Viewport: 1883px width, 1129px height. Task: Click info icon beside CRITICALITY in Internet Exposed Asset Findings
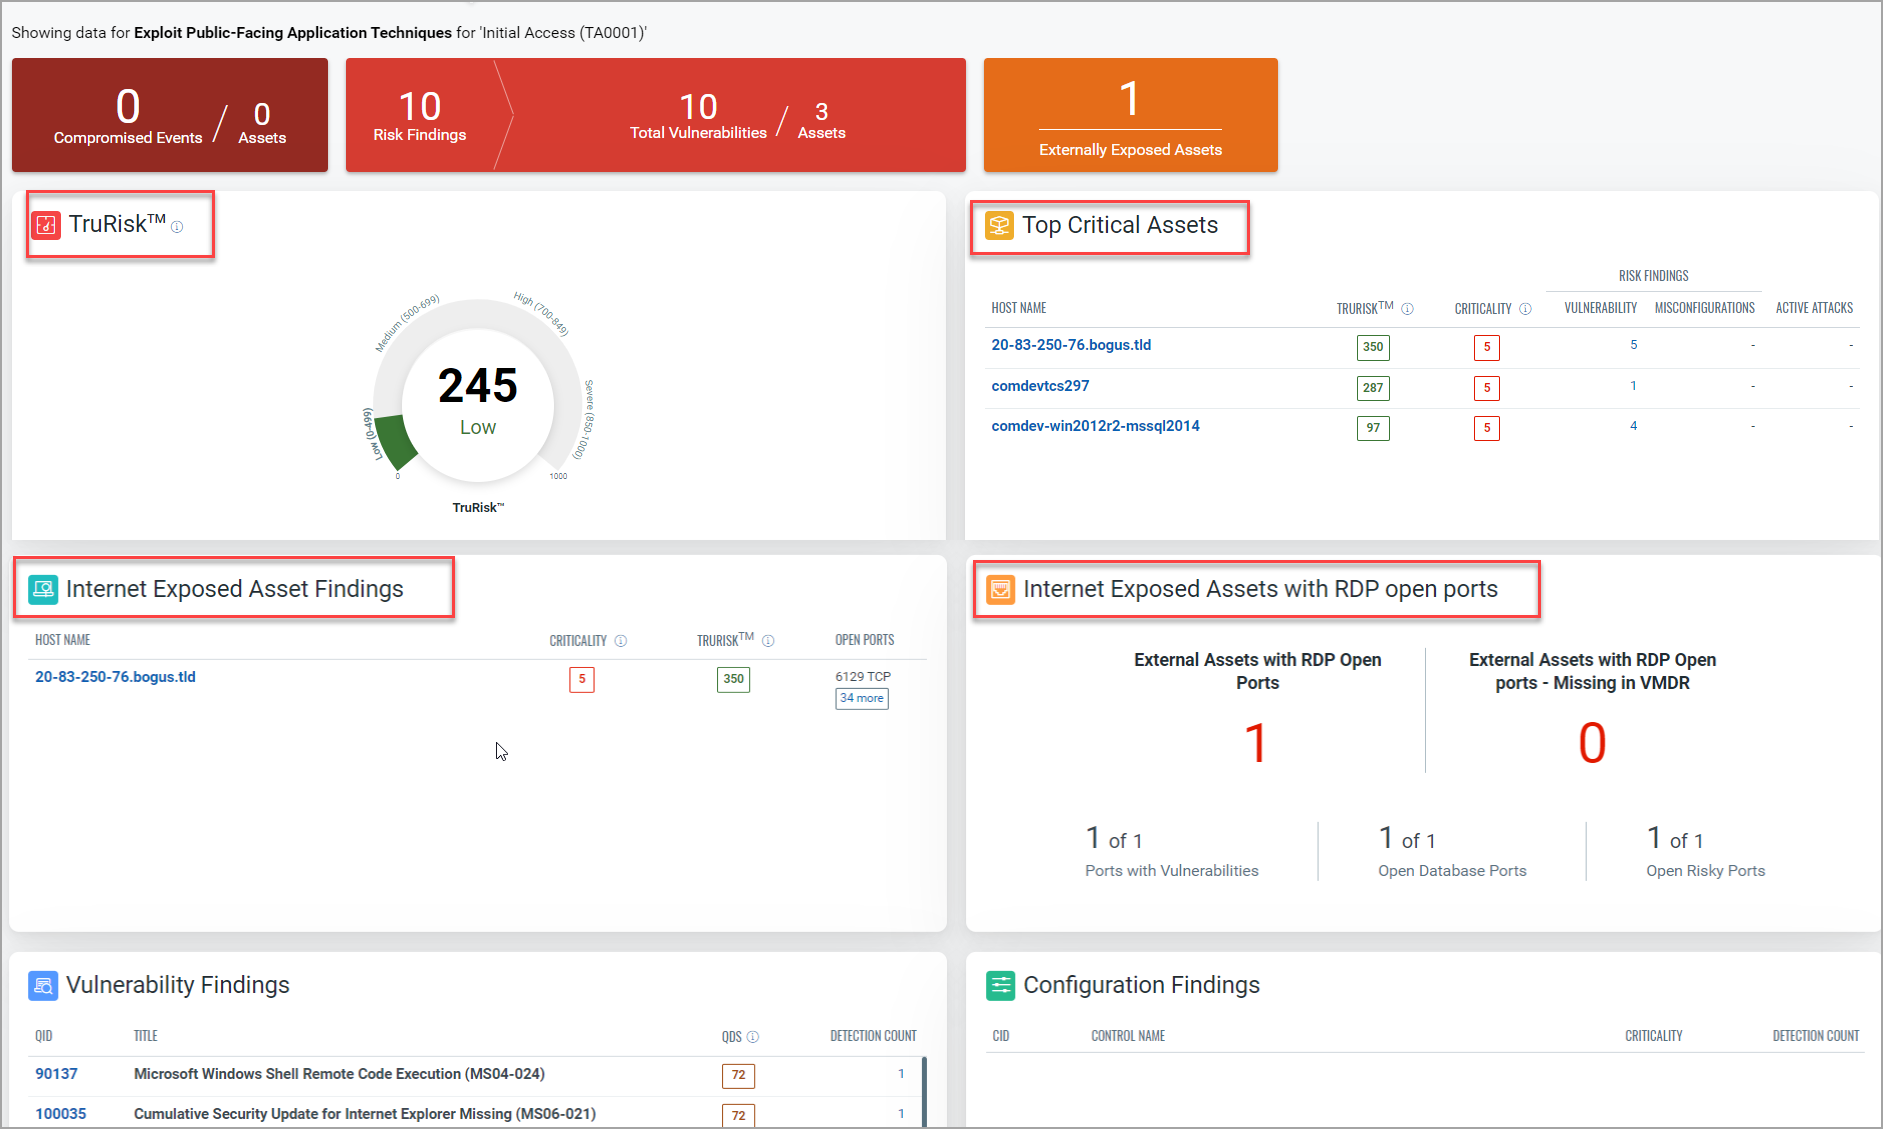click(620, 641)
